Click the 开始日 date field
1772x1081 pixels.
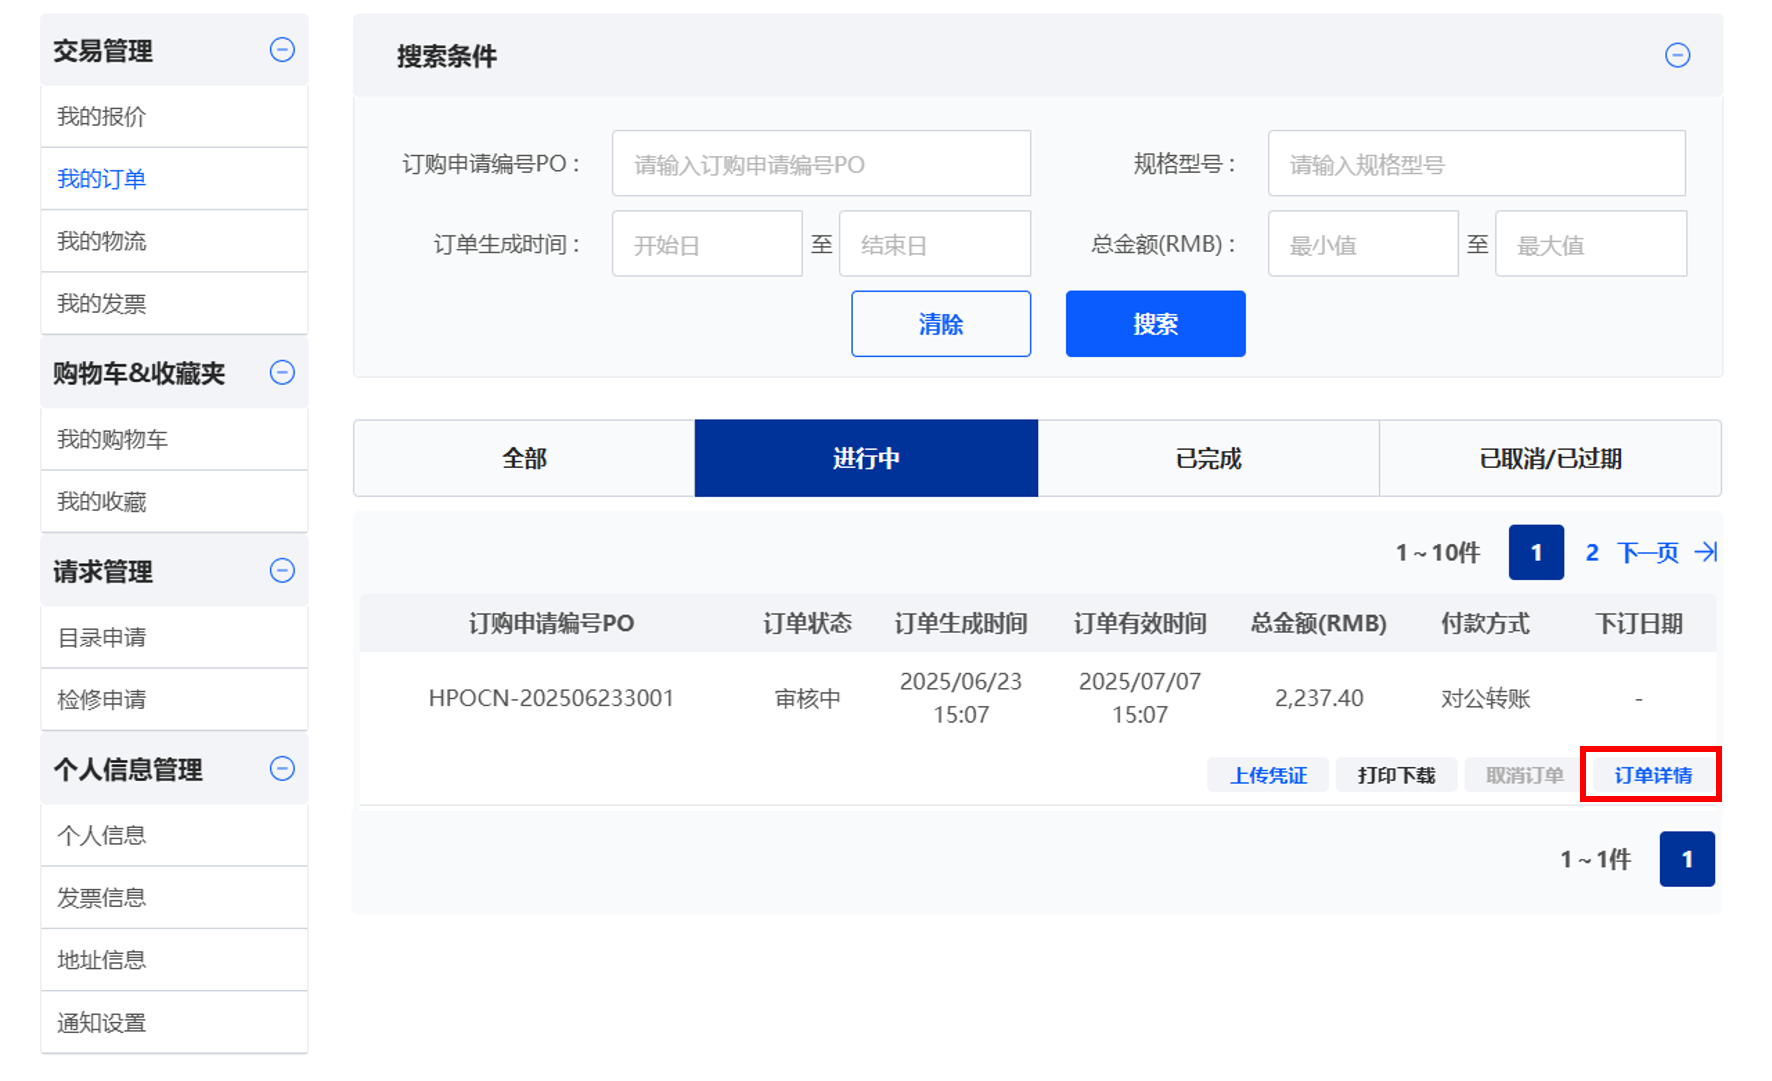(x=706, y=245)
